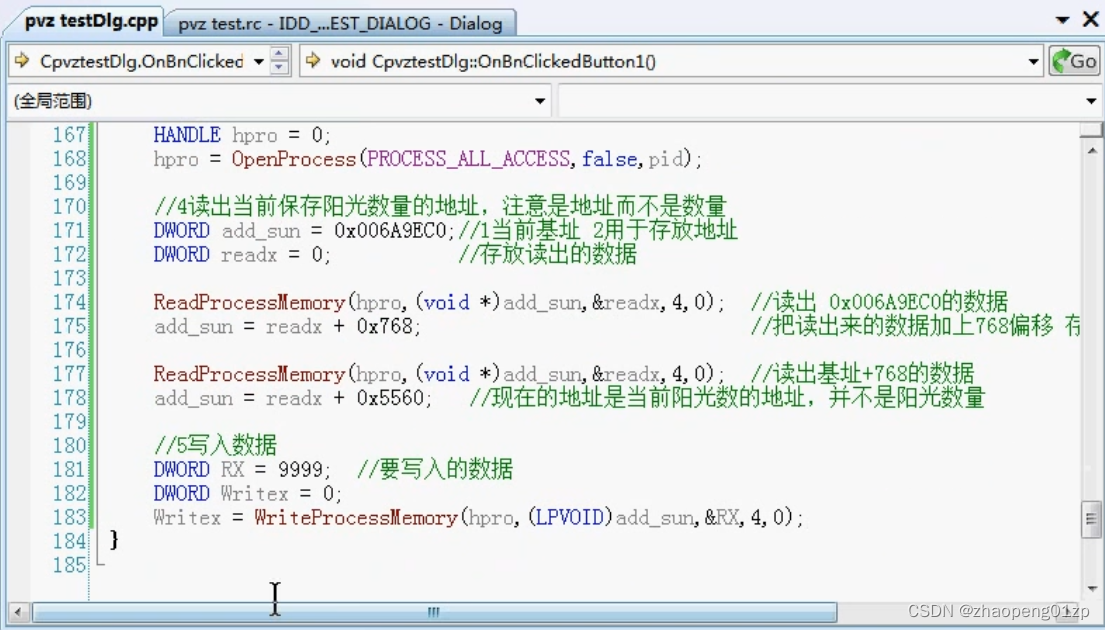This screenshot has height=630, width=1105.
Task: Click 'DWORD readx = 0;' on line 172
Action: click(242, 254)
